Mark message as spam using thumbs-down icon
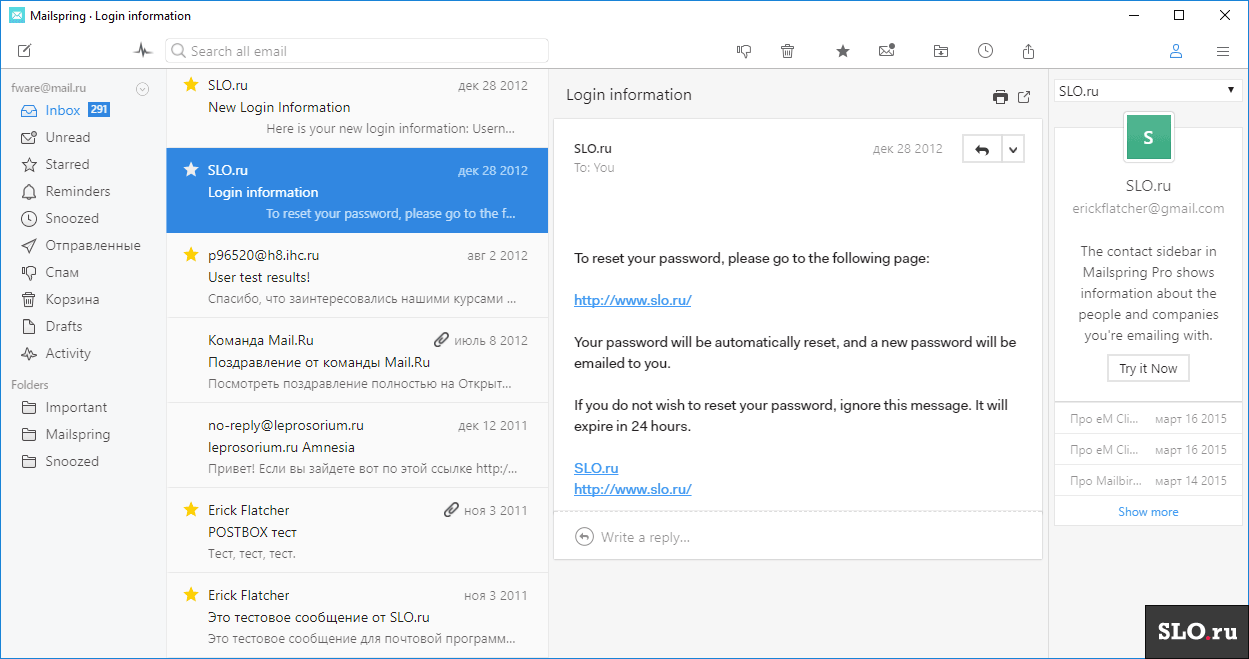This screenshot has width=1249, height=659. 744,51
